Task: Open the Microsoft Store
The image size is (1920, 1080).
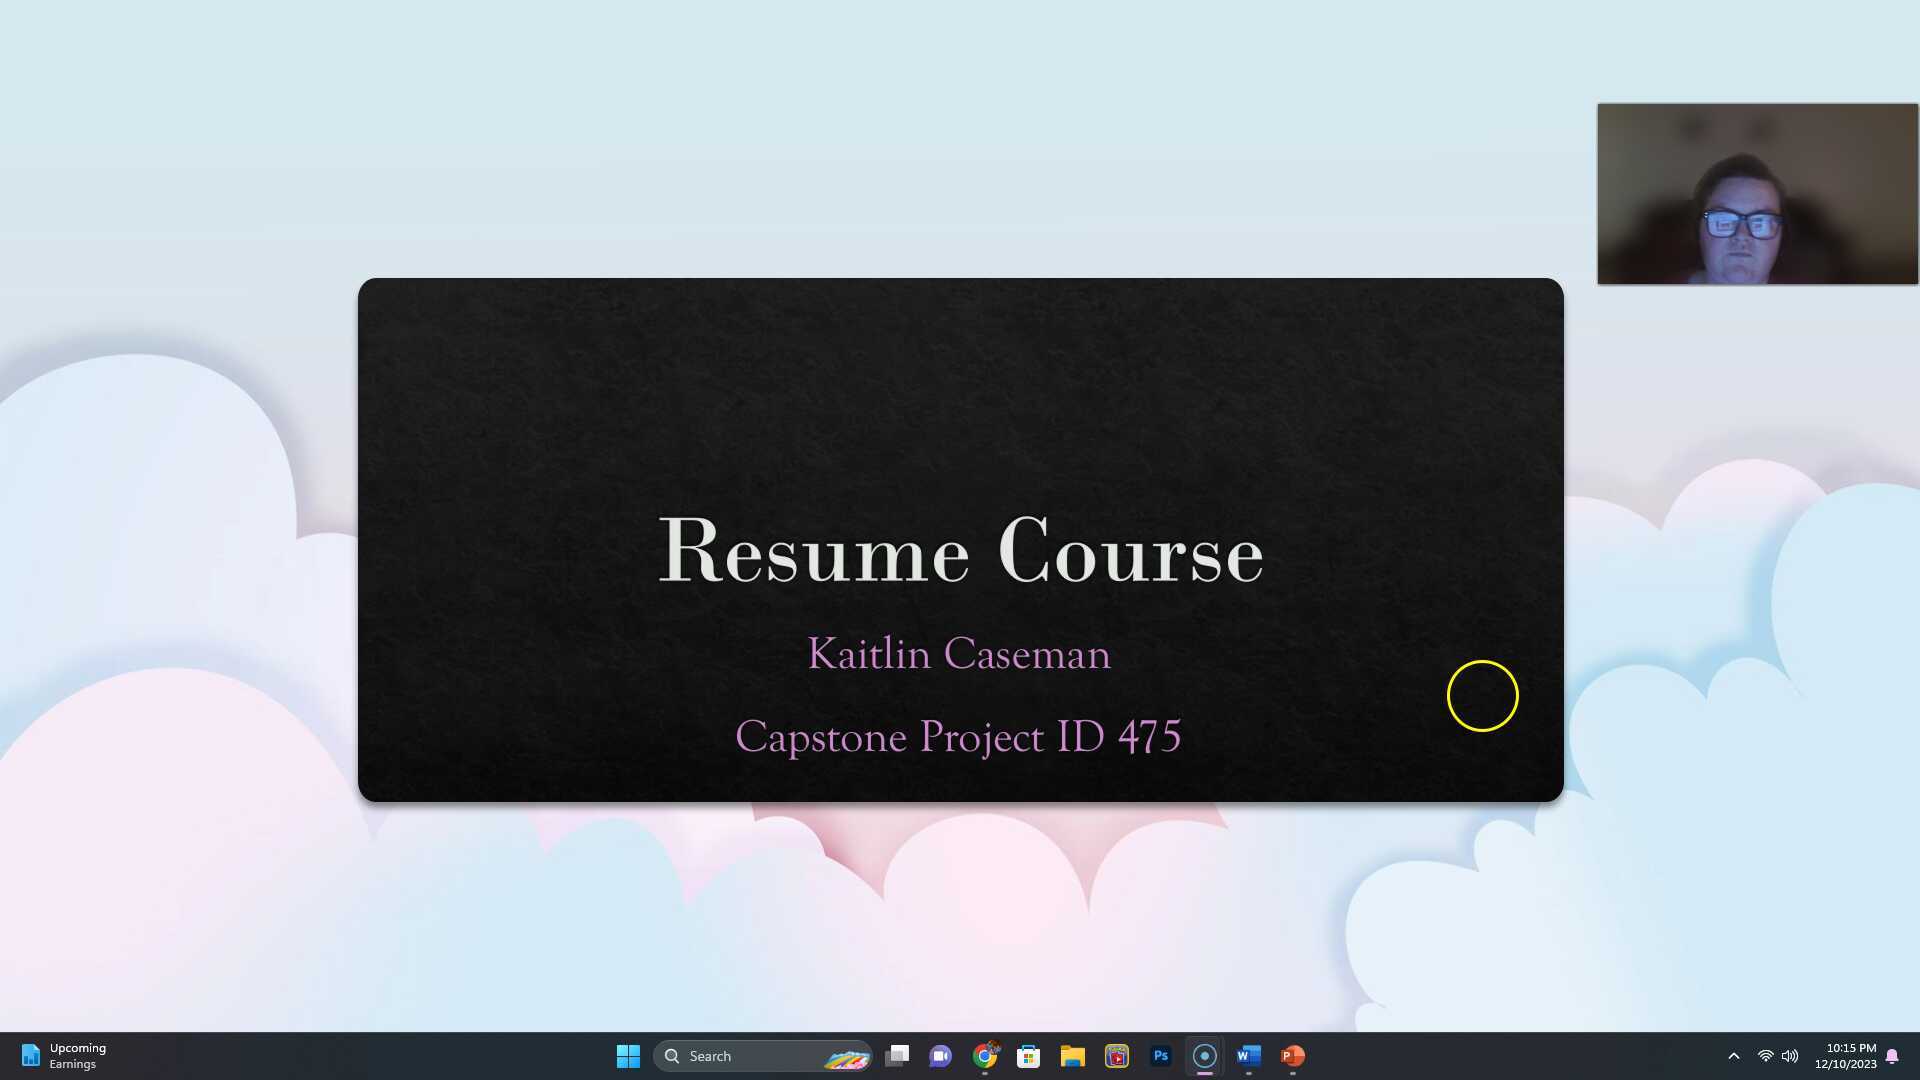Action: pyautogui.click(x=1029, y=1056)
